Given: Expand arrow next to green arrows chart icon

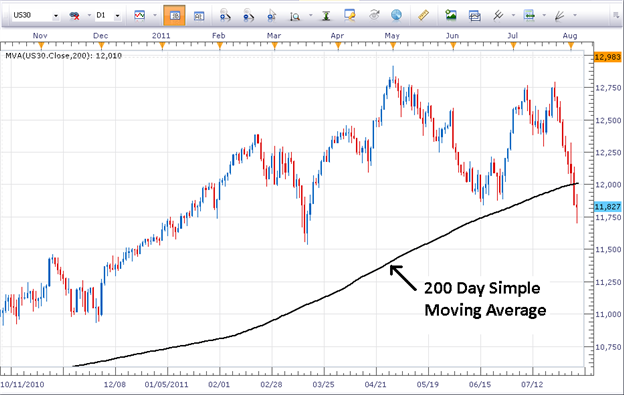Looking at the screenshot, I should [x=544, y=16].
